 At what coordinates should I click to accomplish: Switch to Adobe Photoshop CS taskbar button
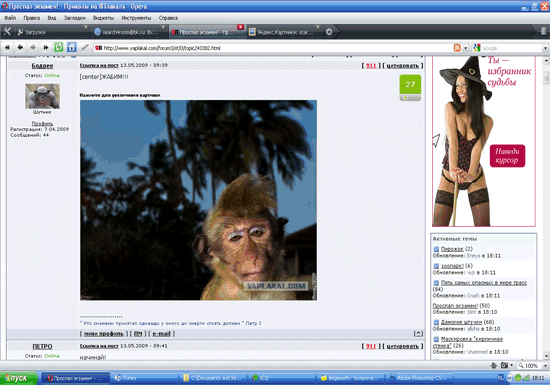click(420, 378)
